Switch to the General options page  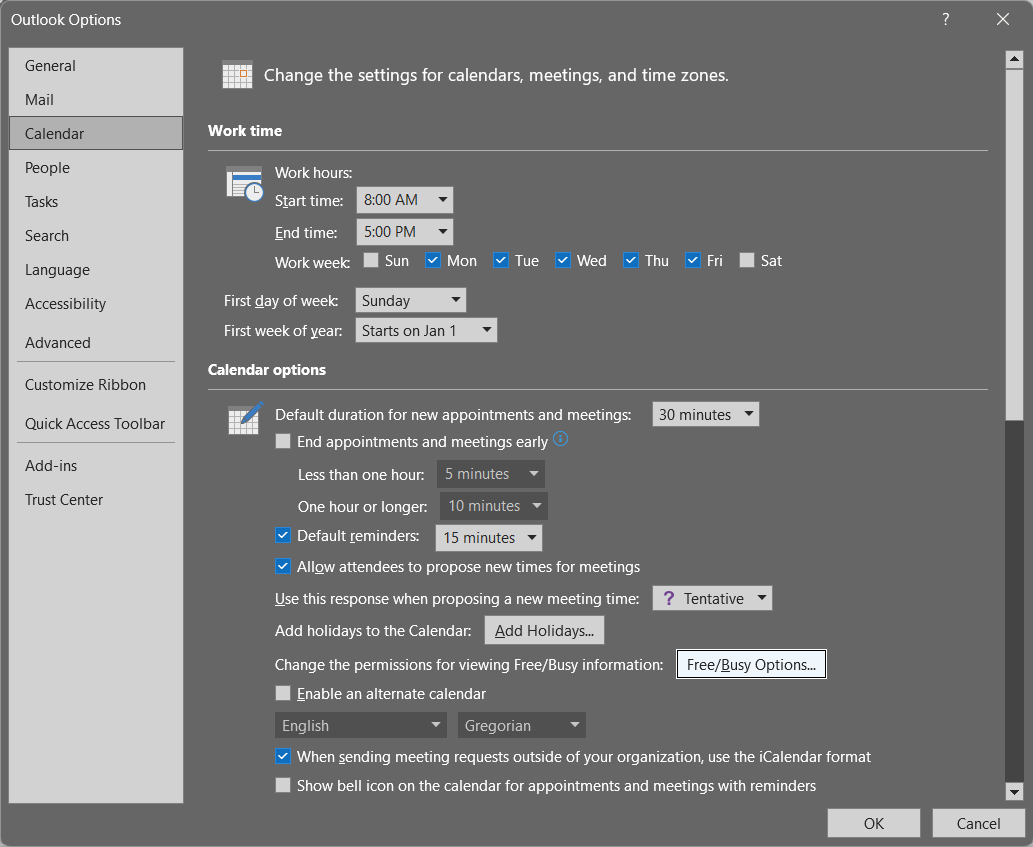click(x=96, y=66)
